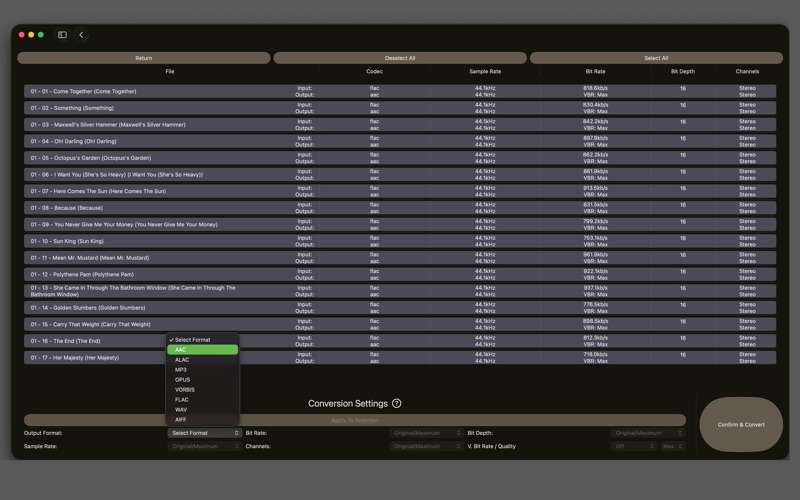Open the Channels dropdown
Screen dimensions: 800x500
tap(426, 446)
